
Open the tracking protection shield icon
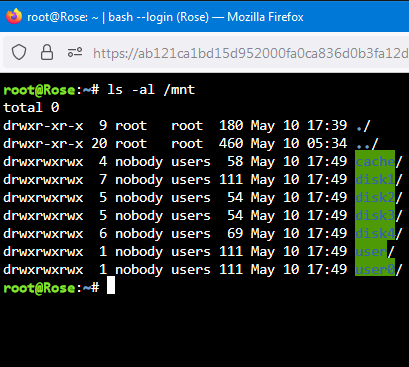(19, 52)
